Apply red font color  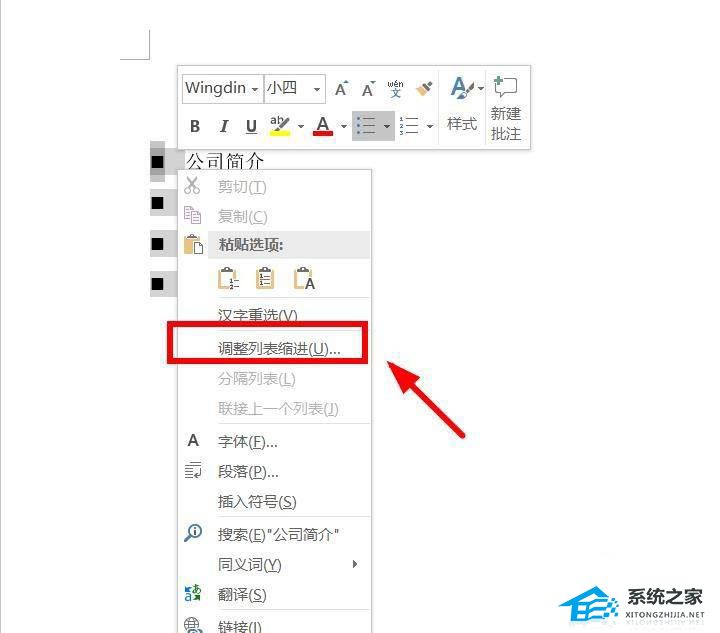[x=323, y=125]
